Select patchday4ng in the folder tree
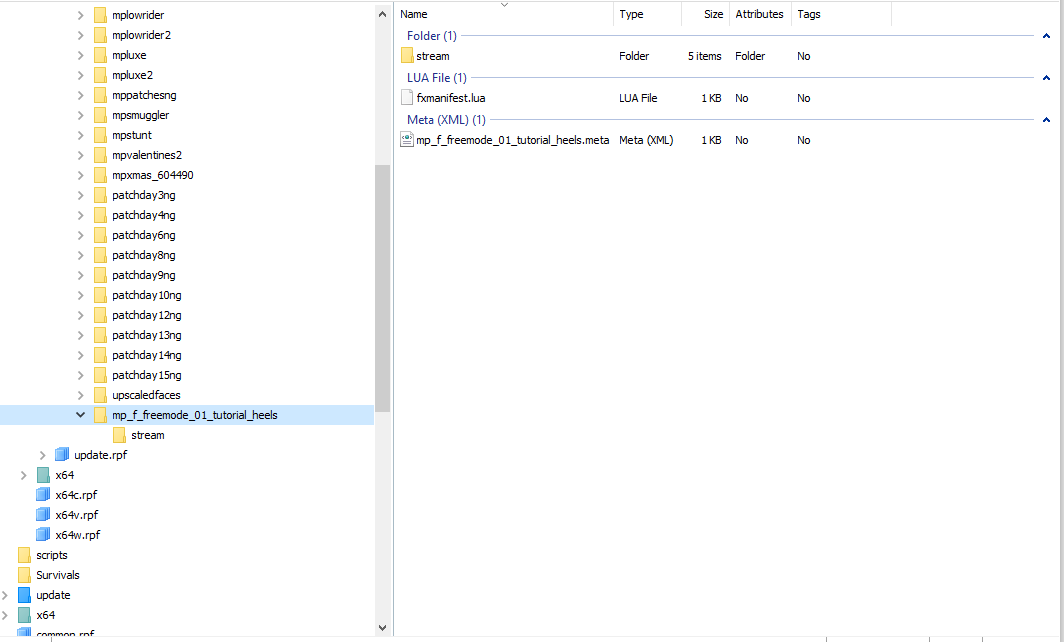The width and height of the screenshot is (1064, 642). coord(144,215)
